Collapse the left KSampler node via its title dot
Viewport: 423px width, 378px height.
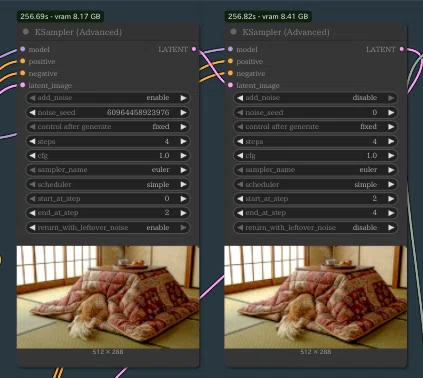(x=26, y=32)
